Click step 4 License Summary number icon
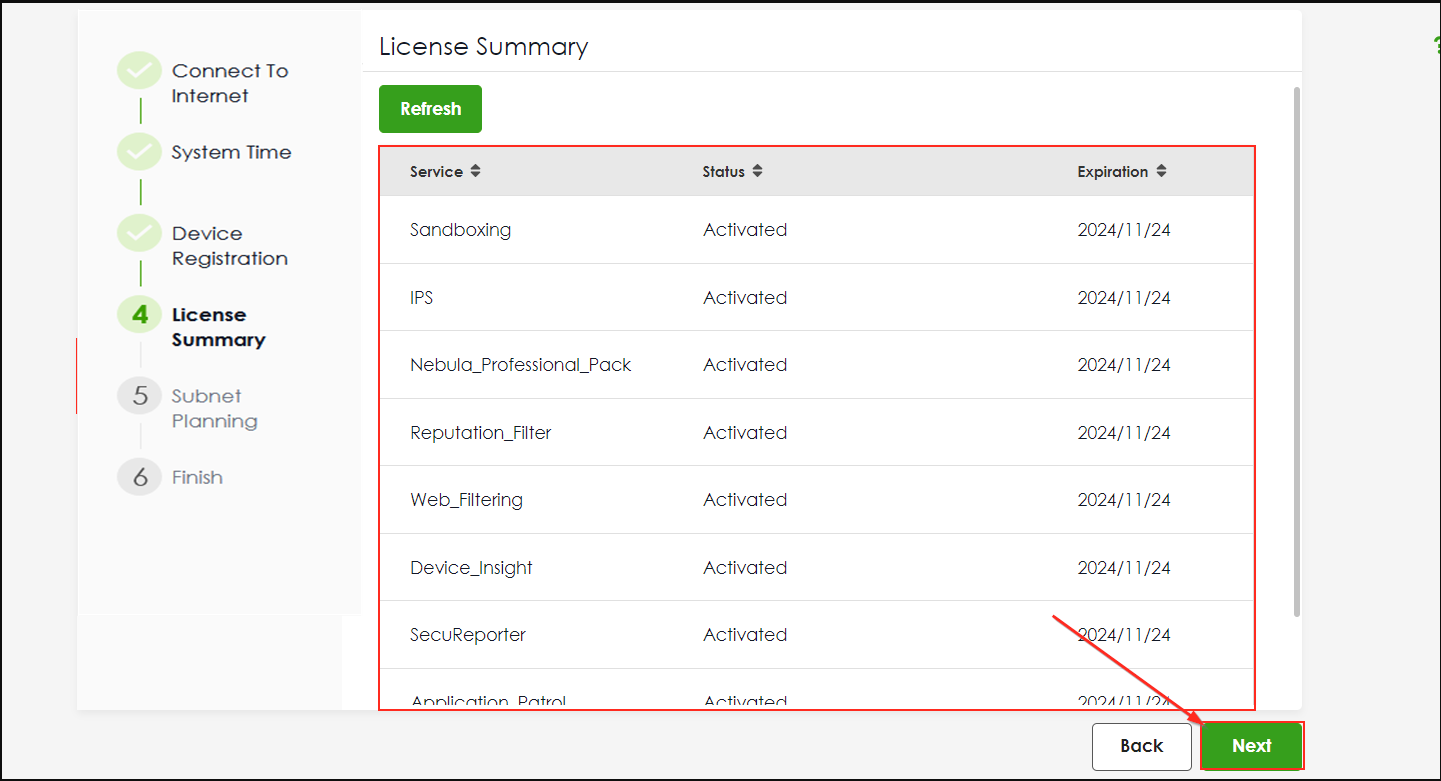This screenshot has height=781, width=1441. pos(139,315)
